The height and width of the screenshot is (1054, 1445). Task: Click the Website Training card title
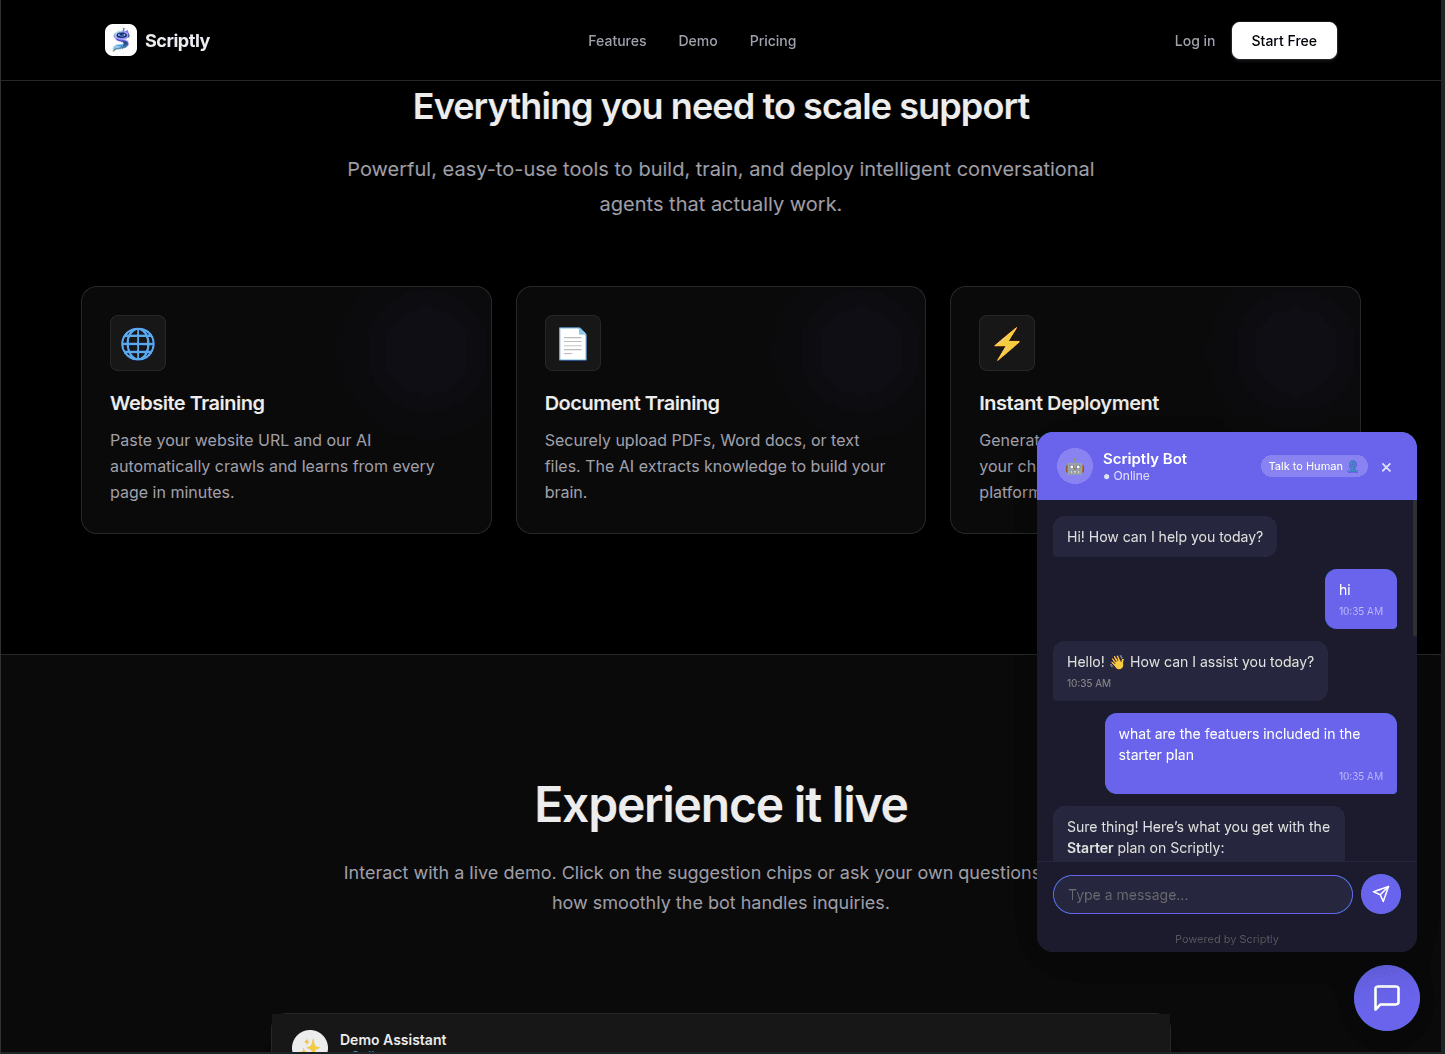click(187, 403)
